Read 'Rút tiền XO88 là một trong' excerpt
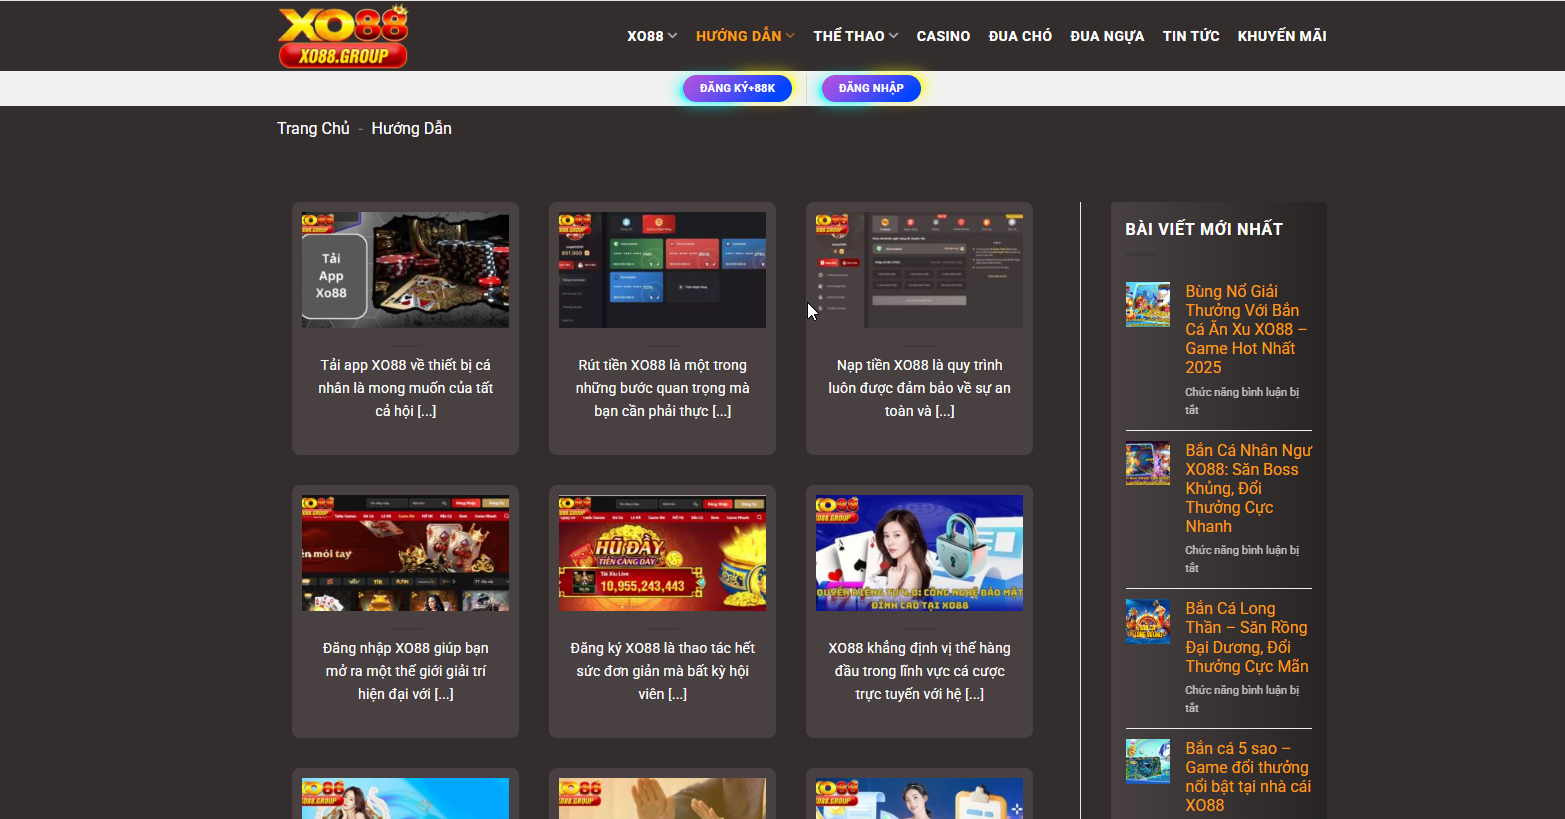This screenshot has width=1565, height=819. 662,388
